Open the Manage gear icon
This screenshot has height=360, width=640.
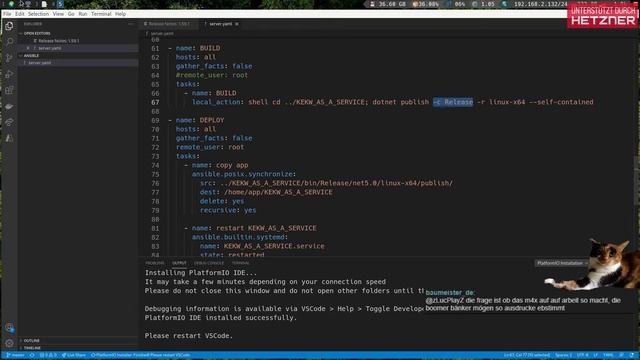tap(9, 343)
